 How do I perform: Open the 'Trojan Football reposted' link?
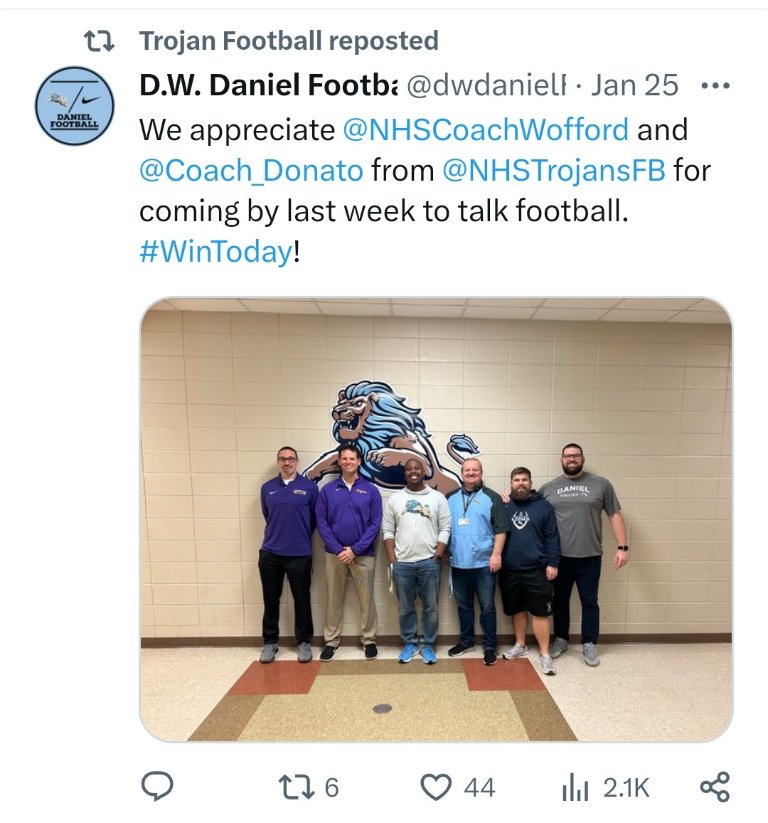pos(289,41)
